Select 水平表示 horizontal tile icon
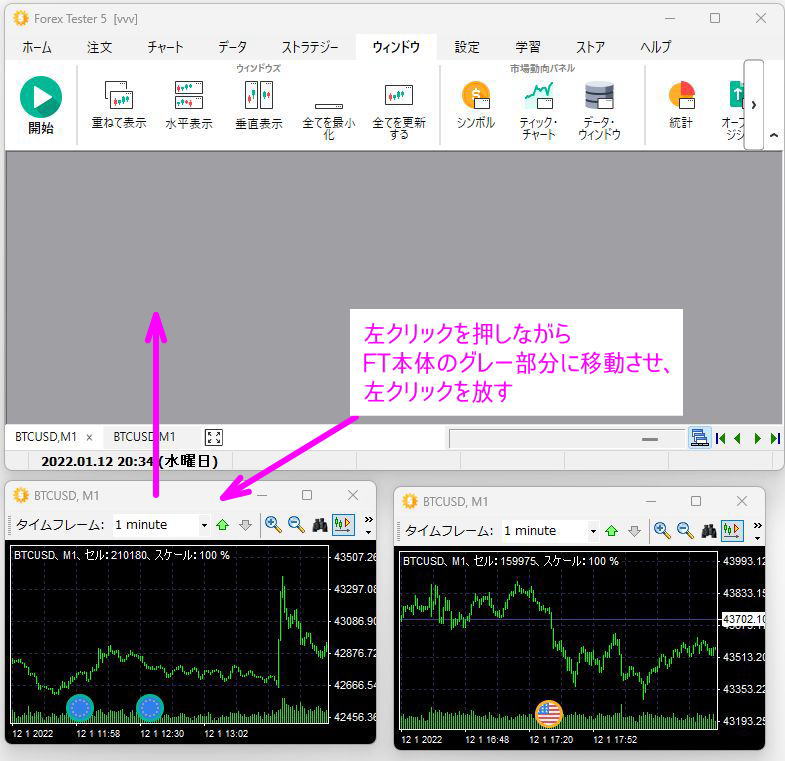Image resolution: width=785 pixels, height=761 pixels. (x=189, y=95)
